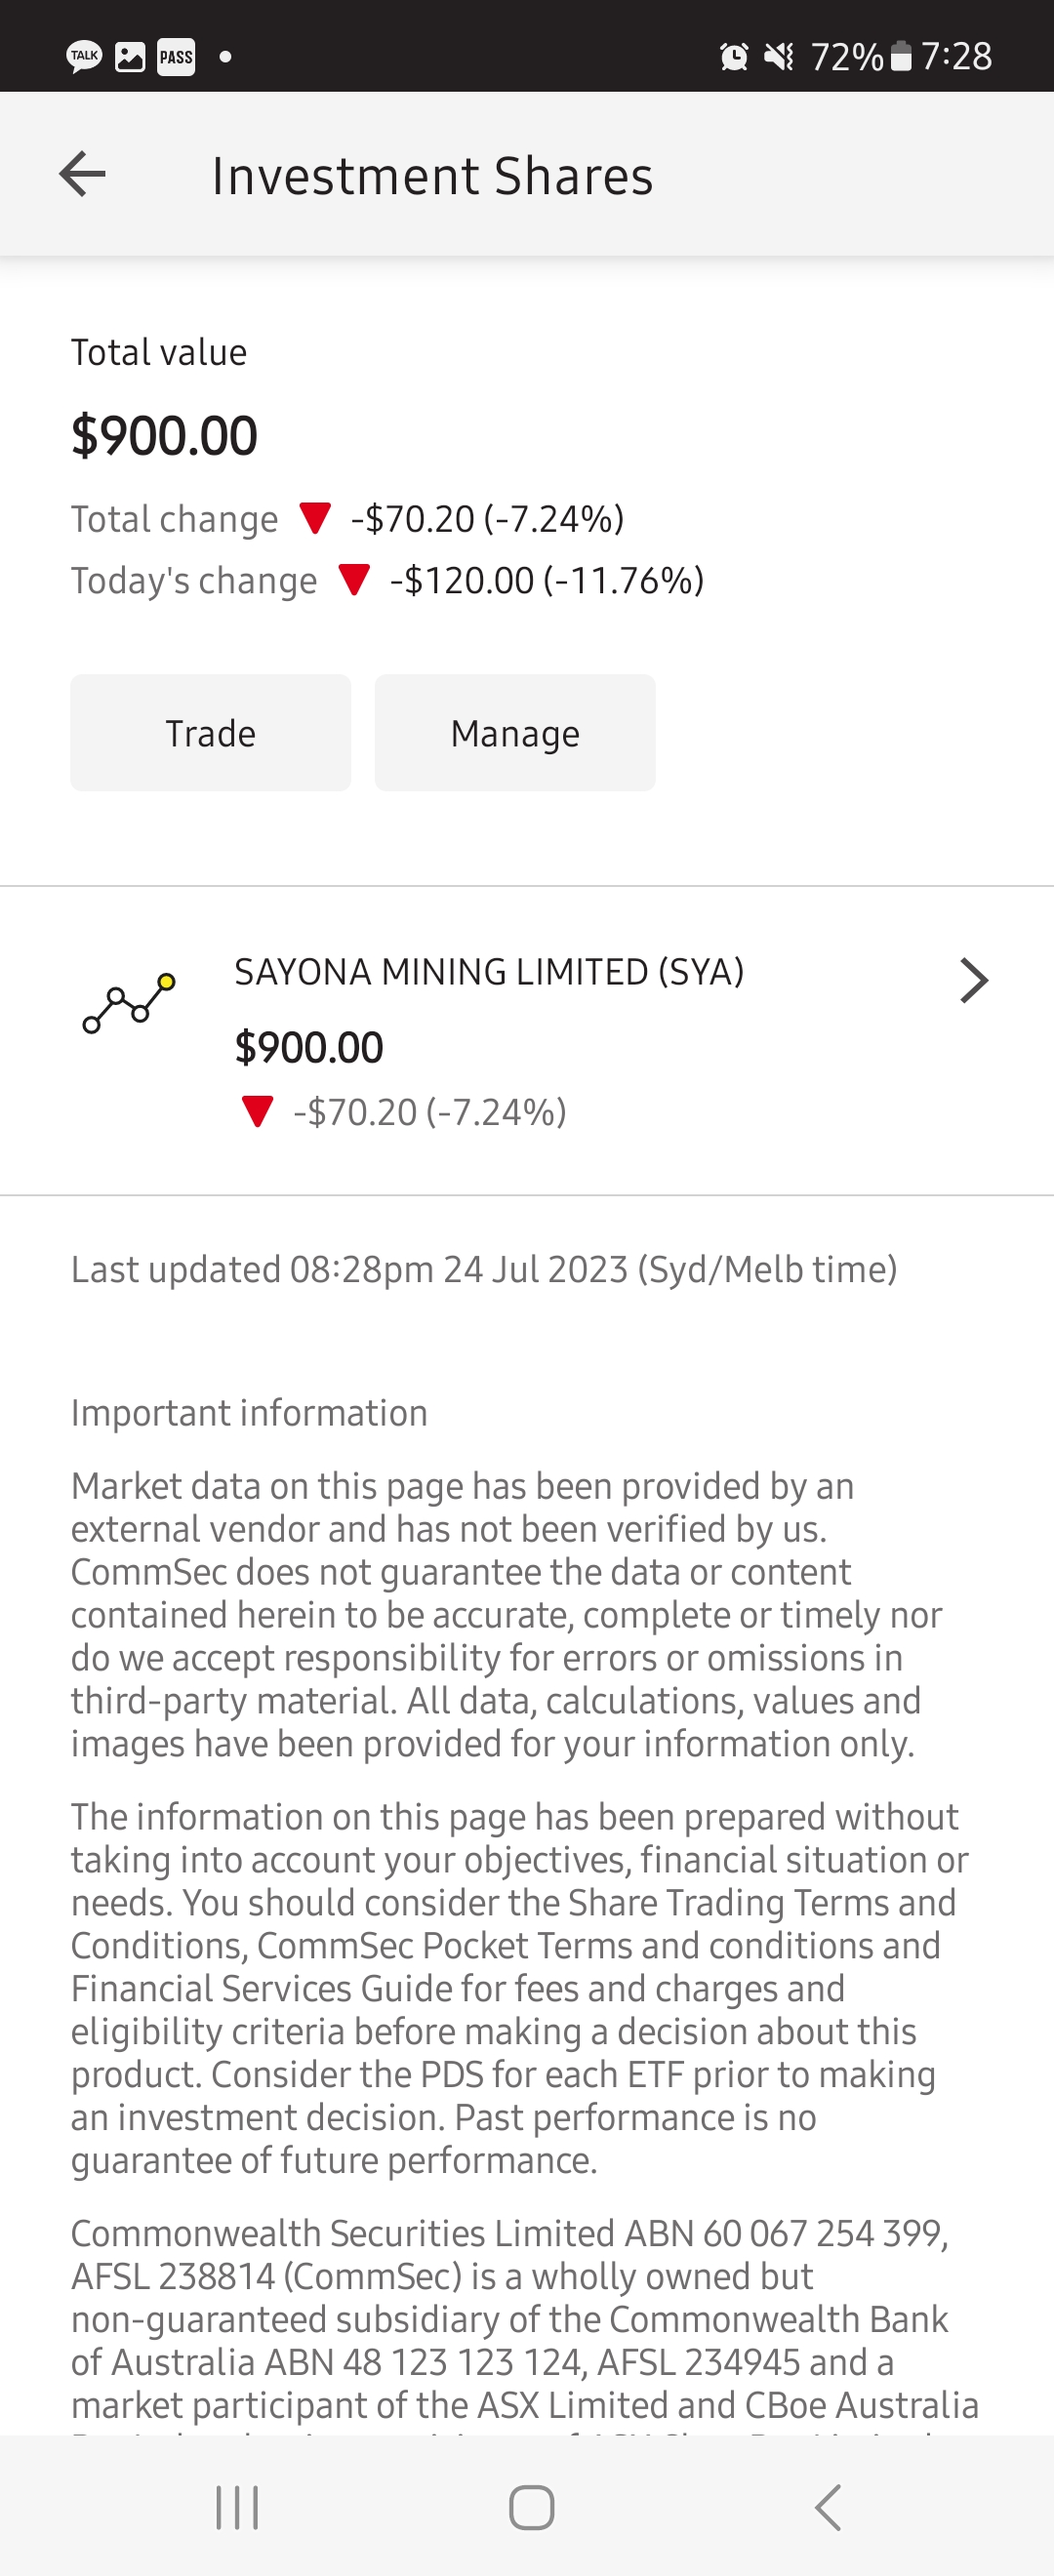Tap the alarm clock status icon
This screenshot has width=1054, height=2576.
click(x=734, y=57)
